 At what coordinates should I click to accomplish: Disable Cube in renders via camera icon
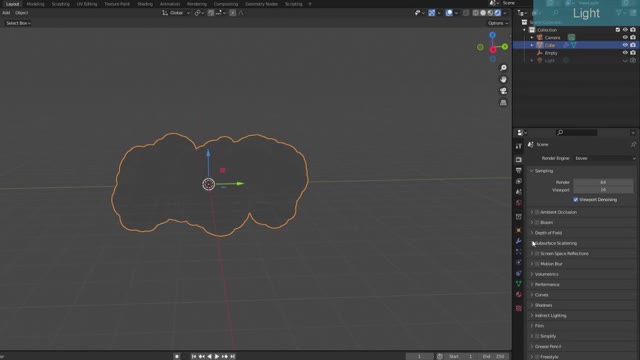pos(633,45)
